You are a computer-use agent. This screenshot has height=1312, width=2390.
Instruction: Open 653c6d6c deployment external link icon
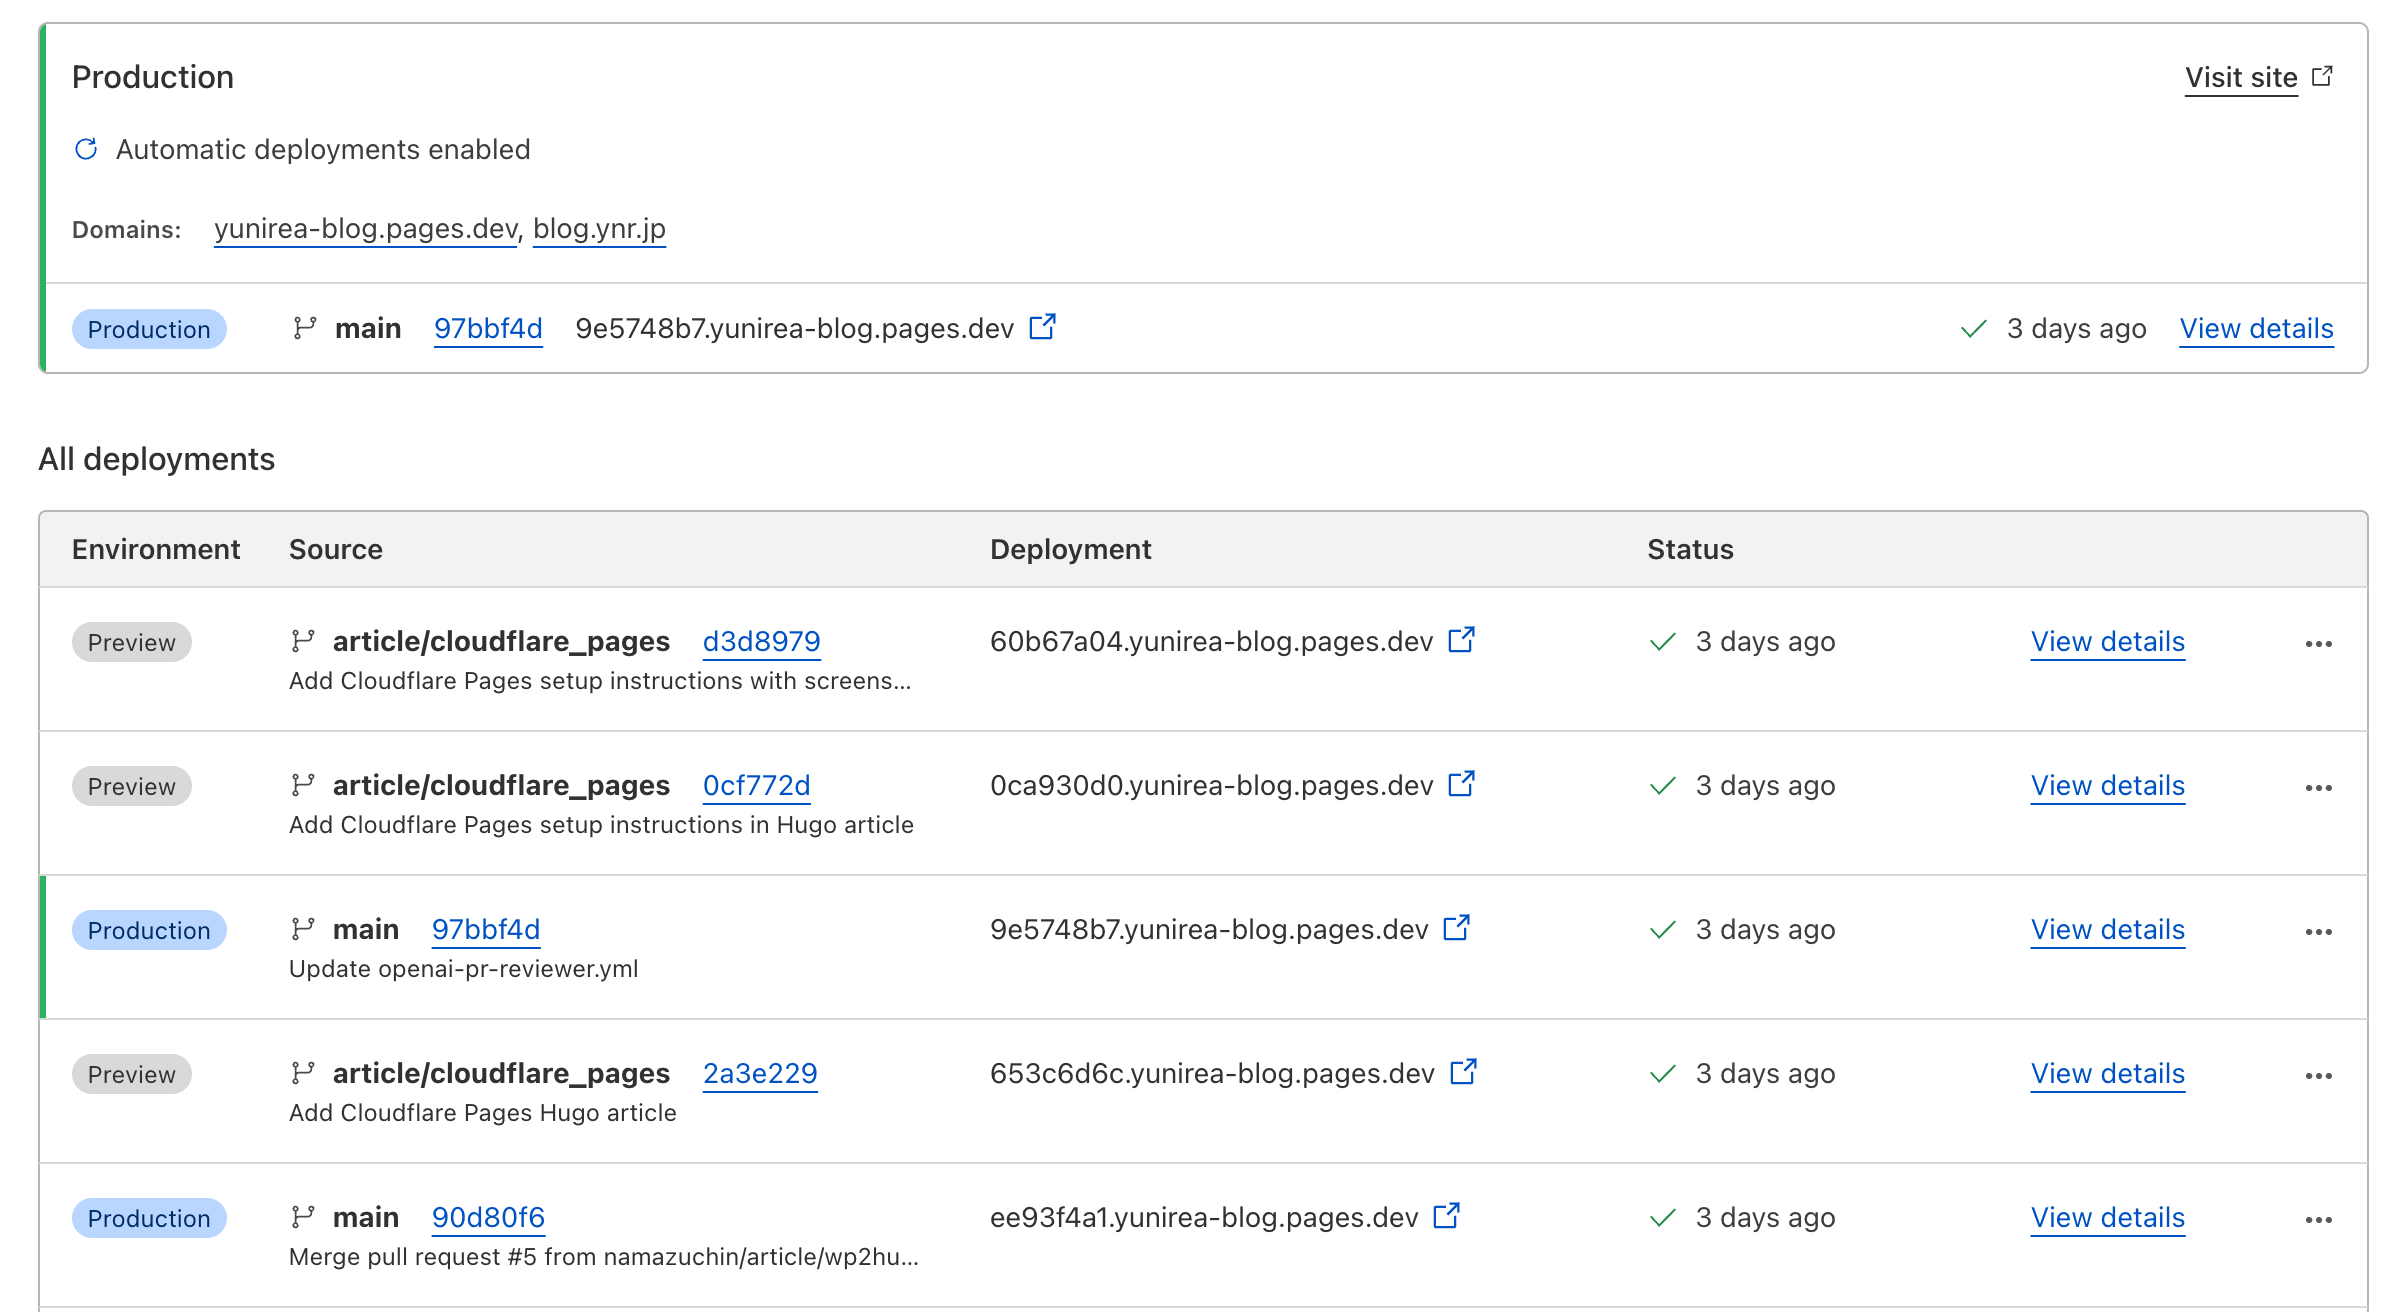coord(1463,1072)
